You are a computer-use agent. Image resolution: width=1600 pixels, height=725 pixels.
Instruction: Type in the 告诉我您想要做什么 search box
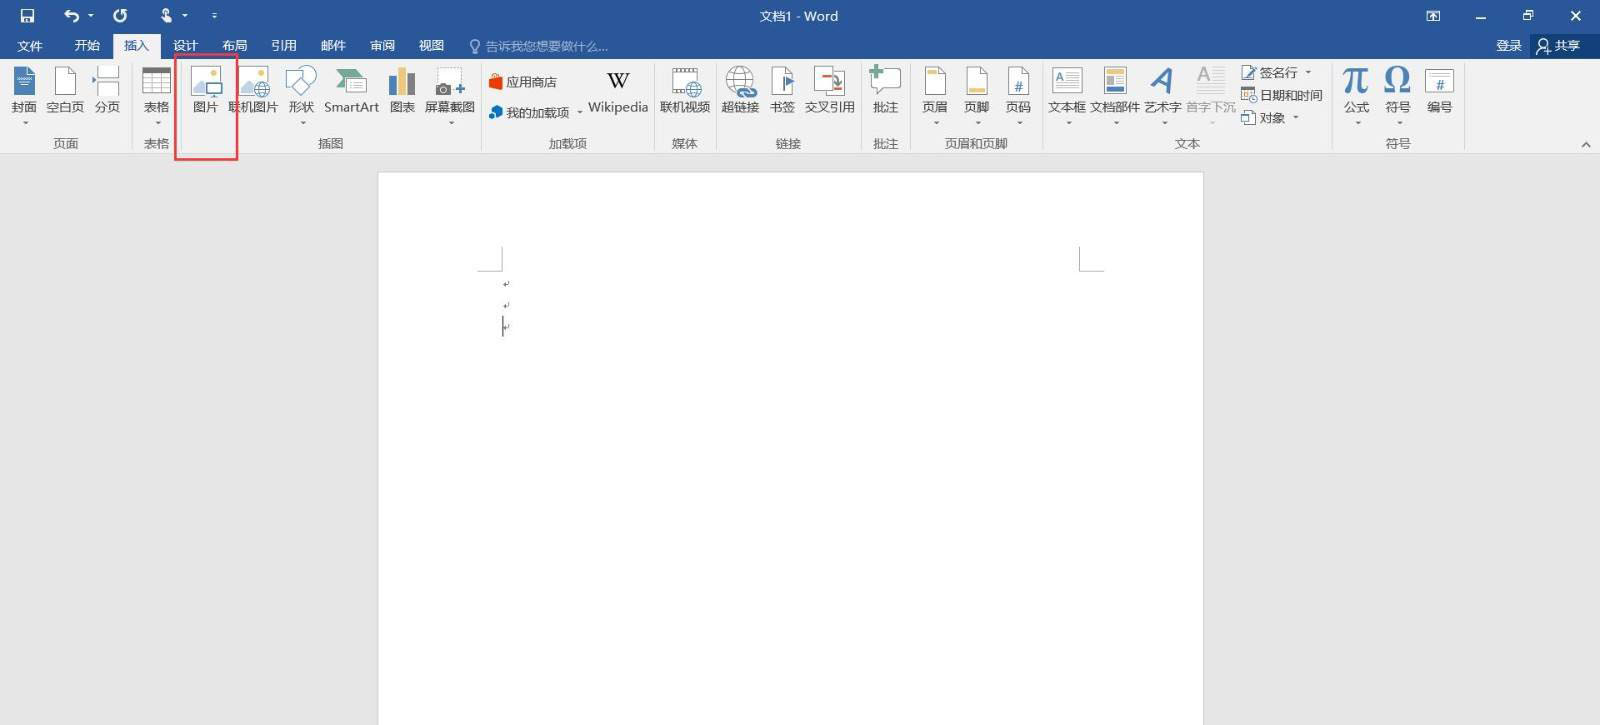coord(546,46)
